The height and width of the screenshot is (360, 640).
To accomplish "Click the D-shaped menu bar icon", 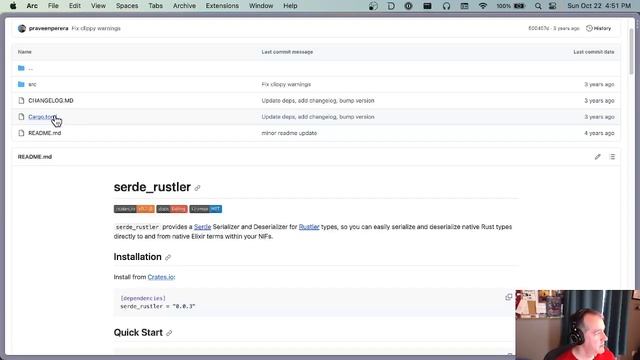I will click(391, 6).
